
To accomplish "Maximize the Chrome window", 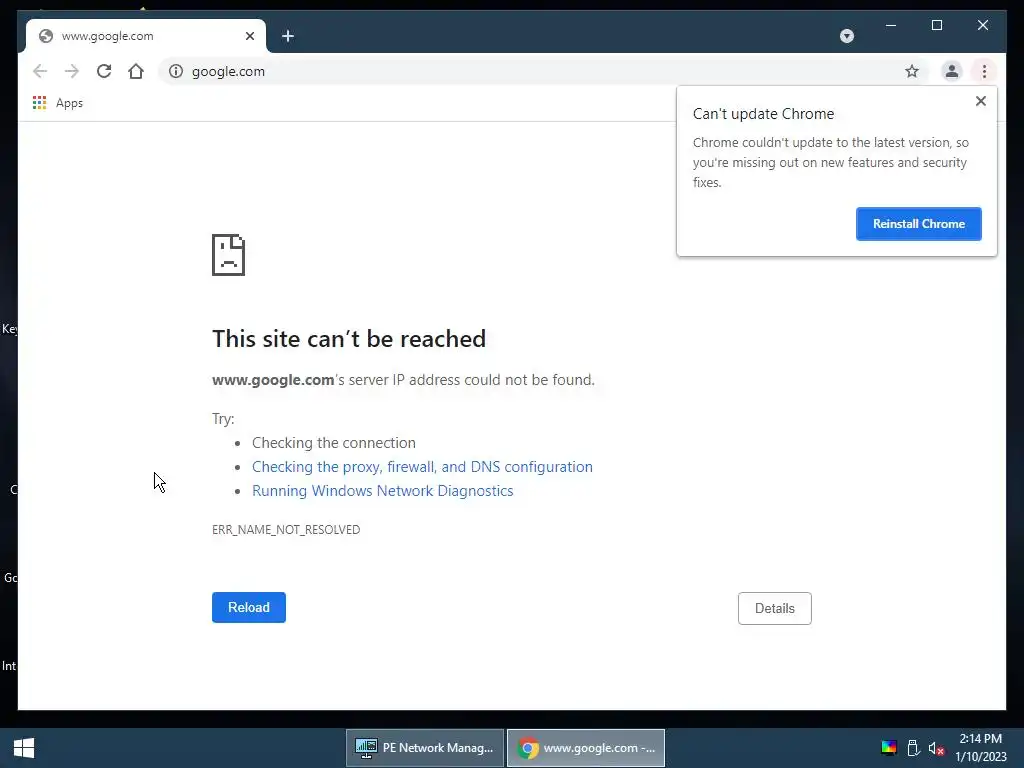I will [936, 25].
